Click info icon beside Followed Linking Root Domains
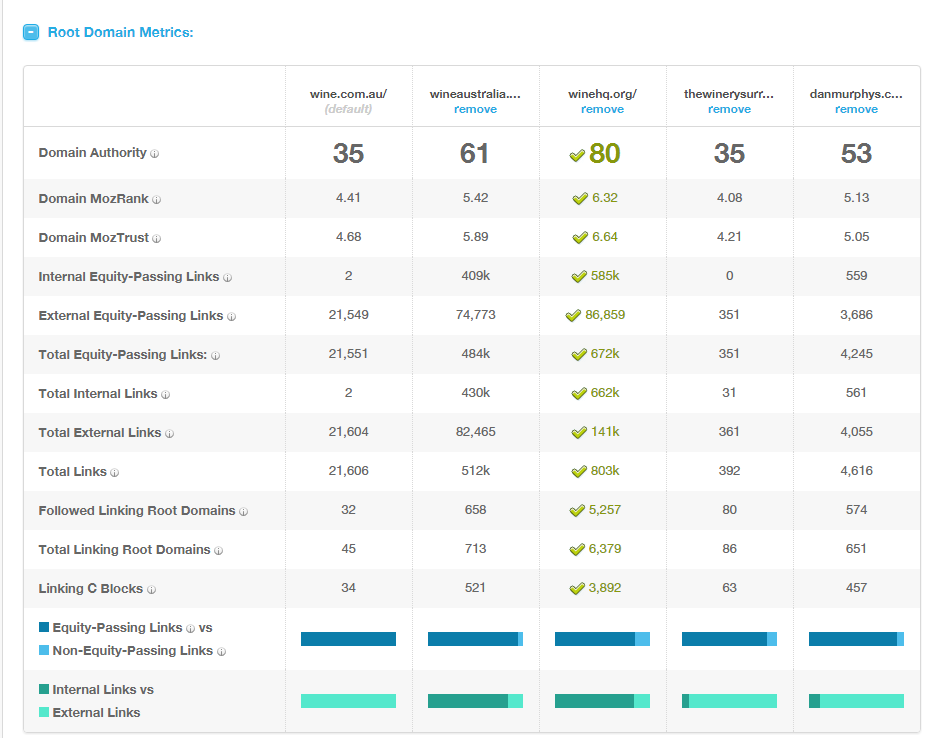Image resolution: width=928 pixels, height=738 pixels. (x=243, y=512)
